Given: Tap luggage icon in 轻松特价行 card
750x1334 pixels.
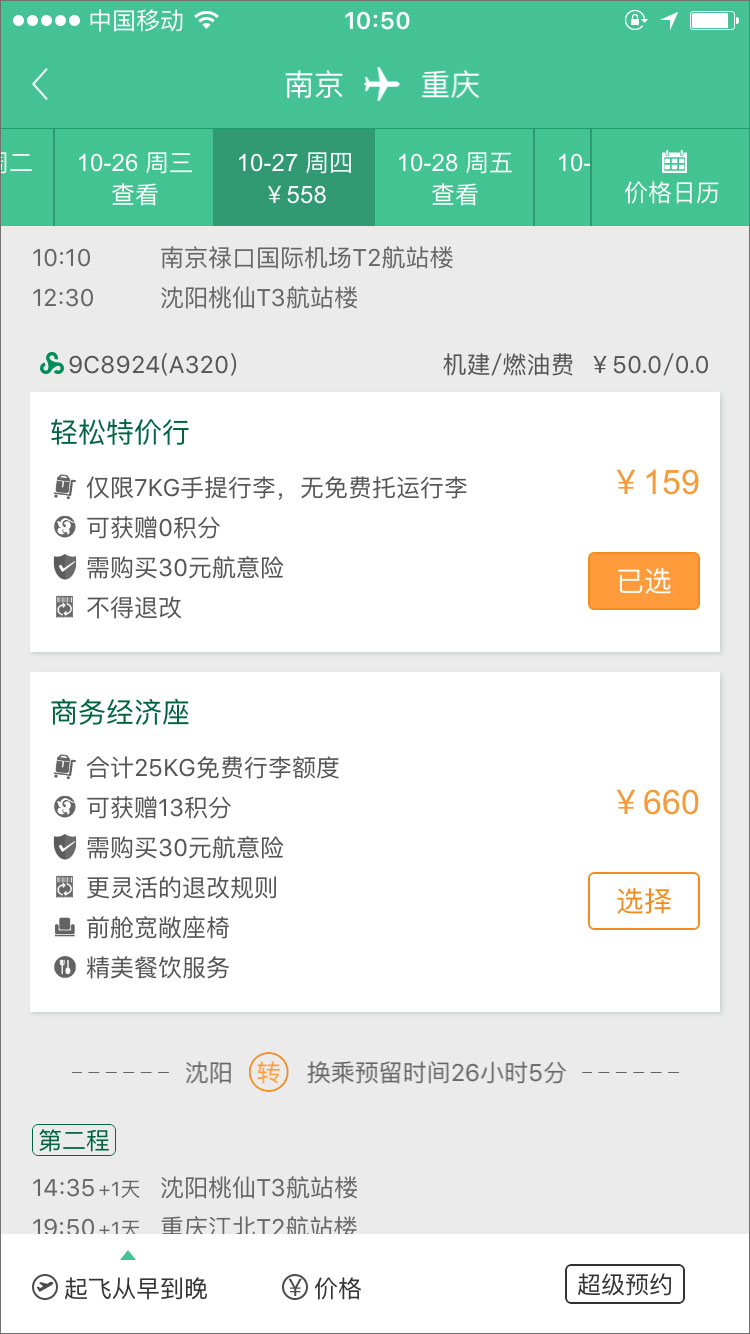Looking at the screenshot, I should click(64, 488).
